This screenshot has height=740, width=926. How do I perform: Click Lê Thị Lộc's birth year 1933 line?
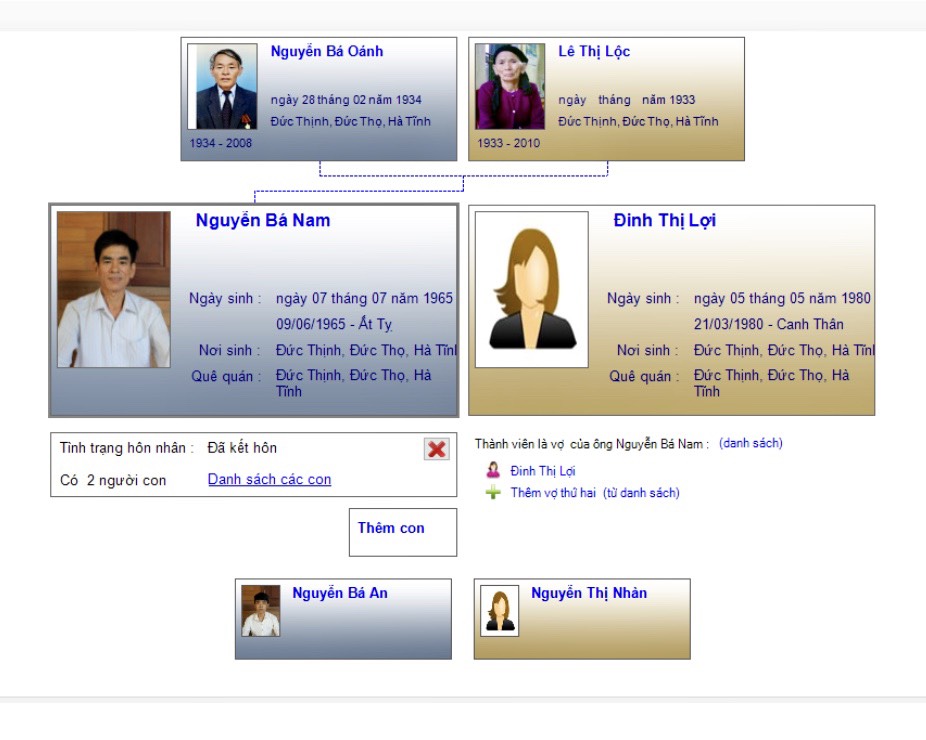[x=627, y=100]
